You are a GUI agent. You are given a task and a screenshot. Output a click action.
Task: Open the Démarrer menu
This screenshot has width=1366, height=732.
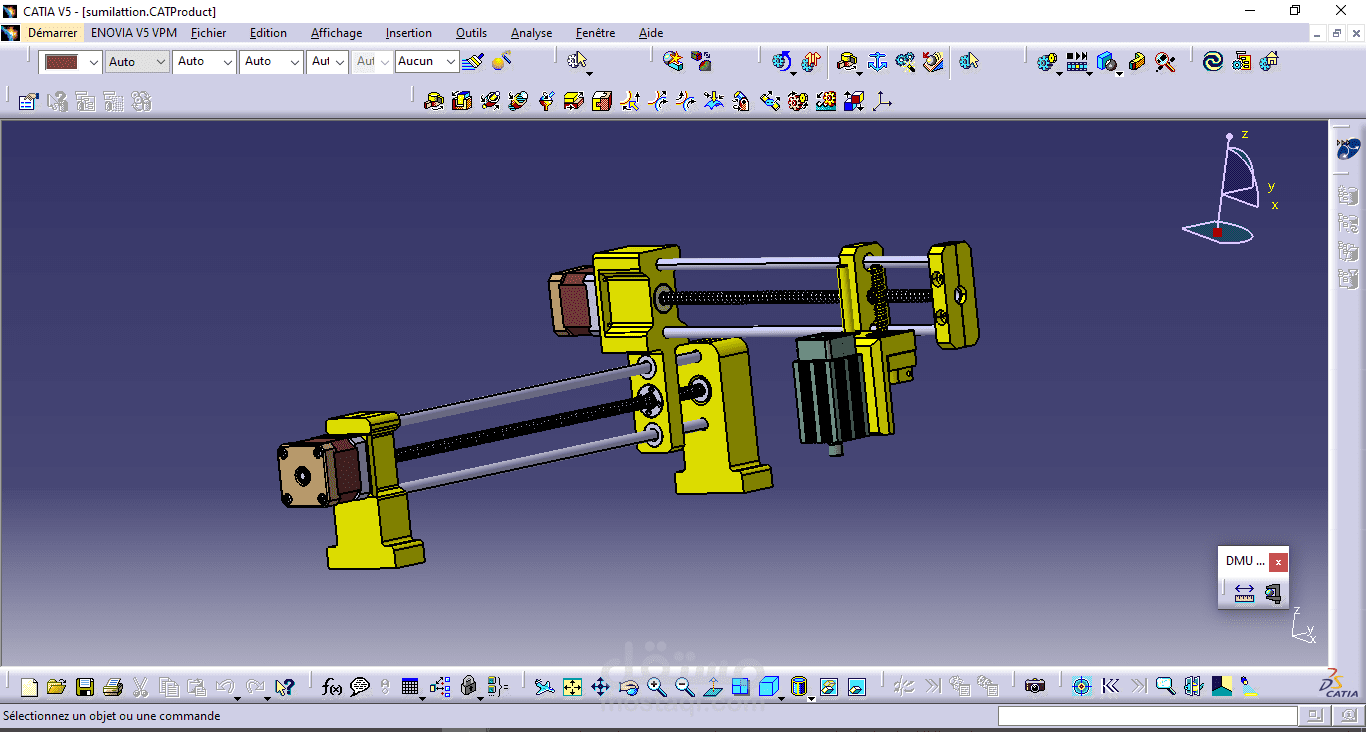52,33
